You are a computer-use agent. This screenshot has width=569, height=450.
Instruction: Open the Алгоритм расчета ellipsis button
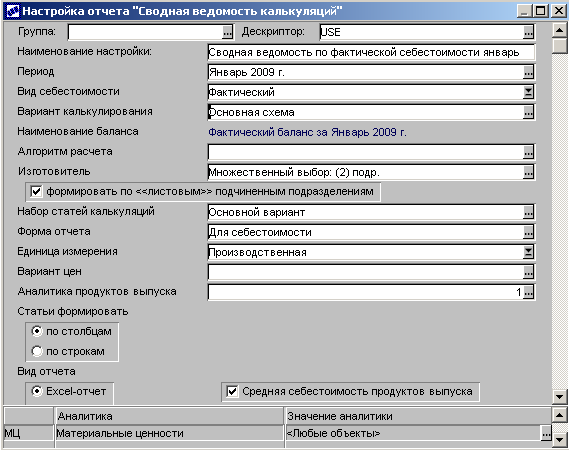(x=528, y=152)
